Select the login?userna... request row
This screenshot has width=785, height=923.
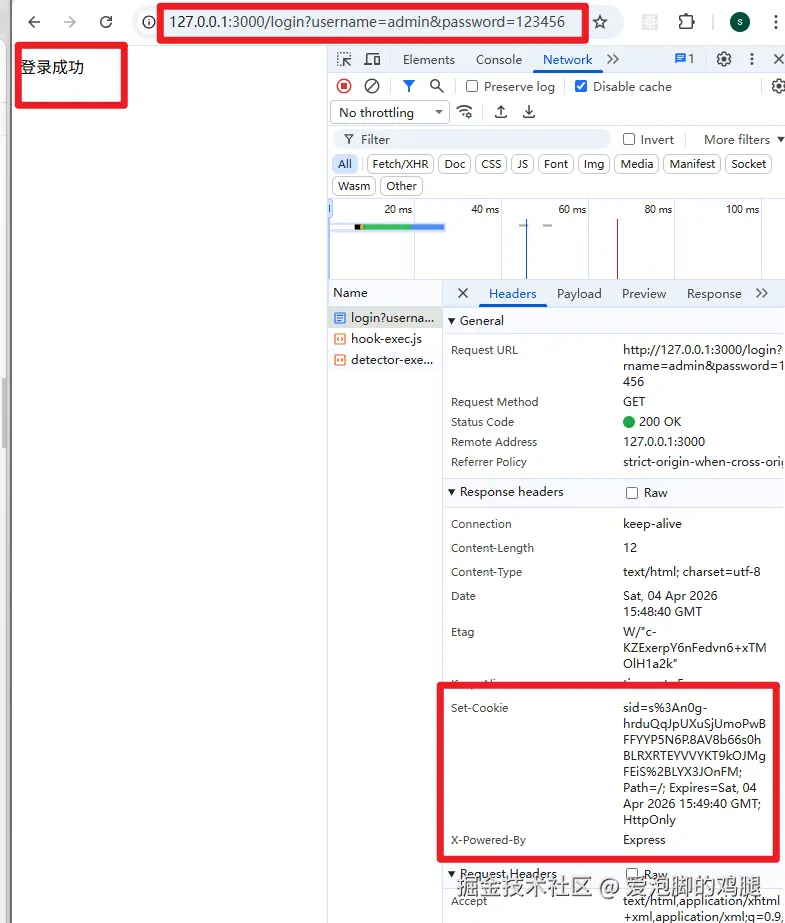click(x=385, y=318)
